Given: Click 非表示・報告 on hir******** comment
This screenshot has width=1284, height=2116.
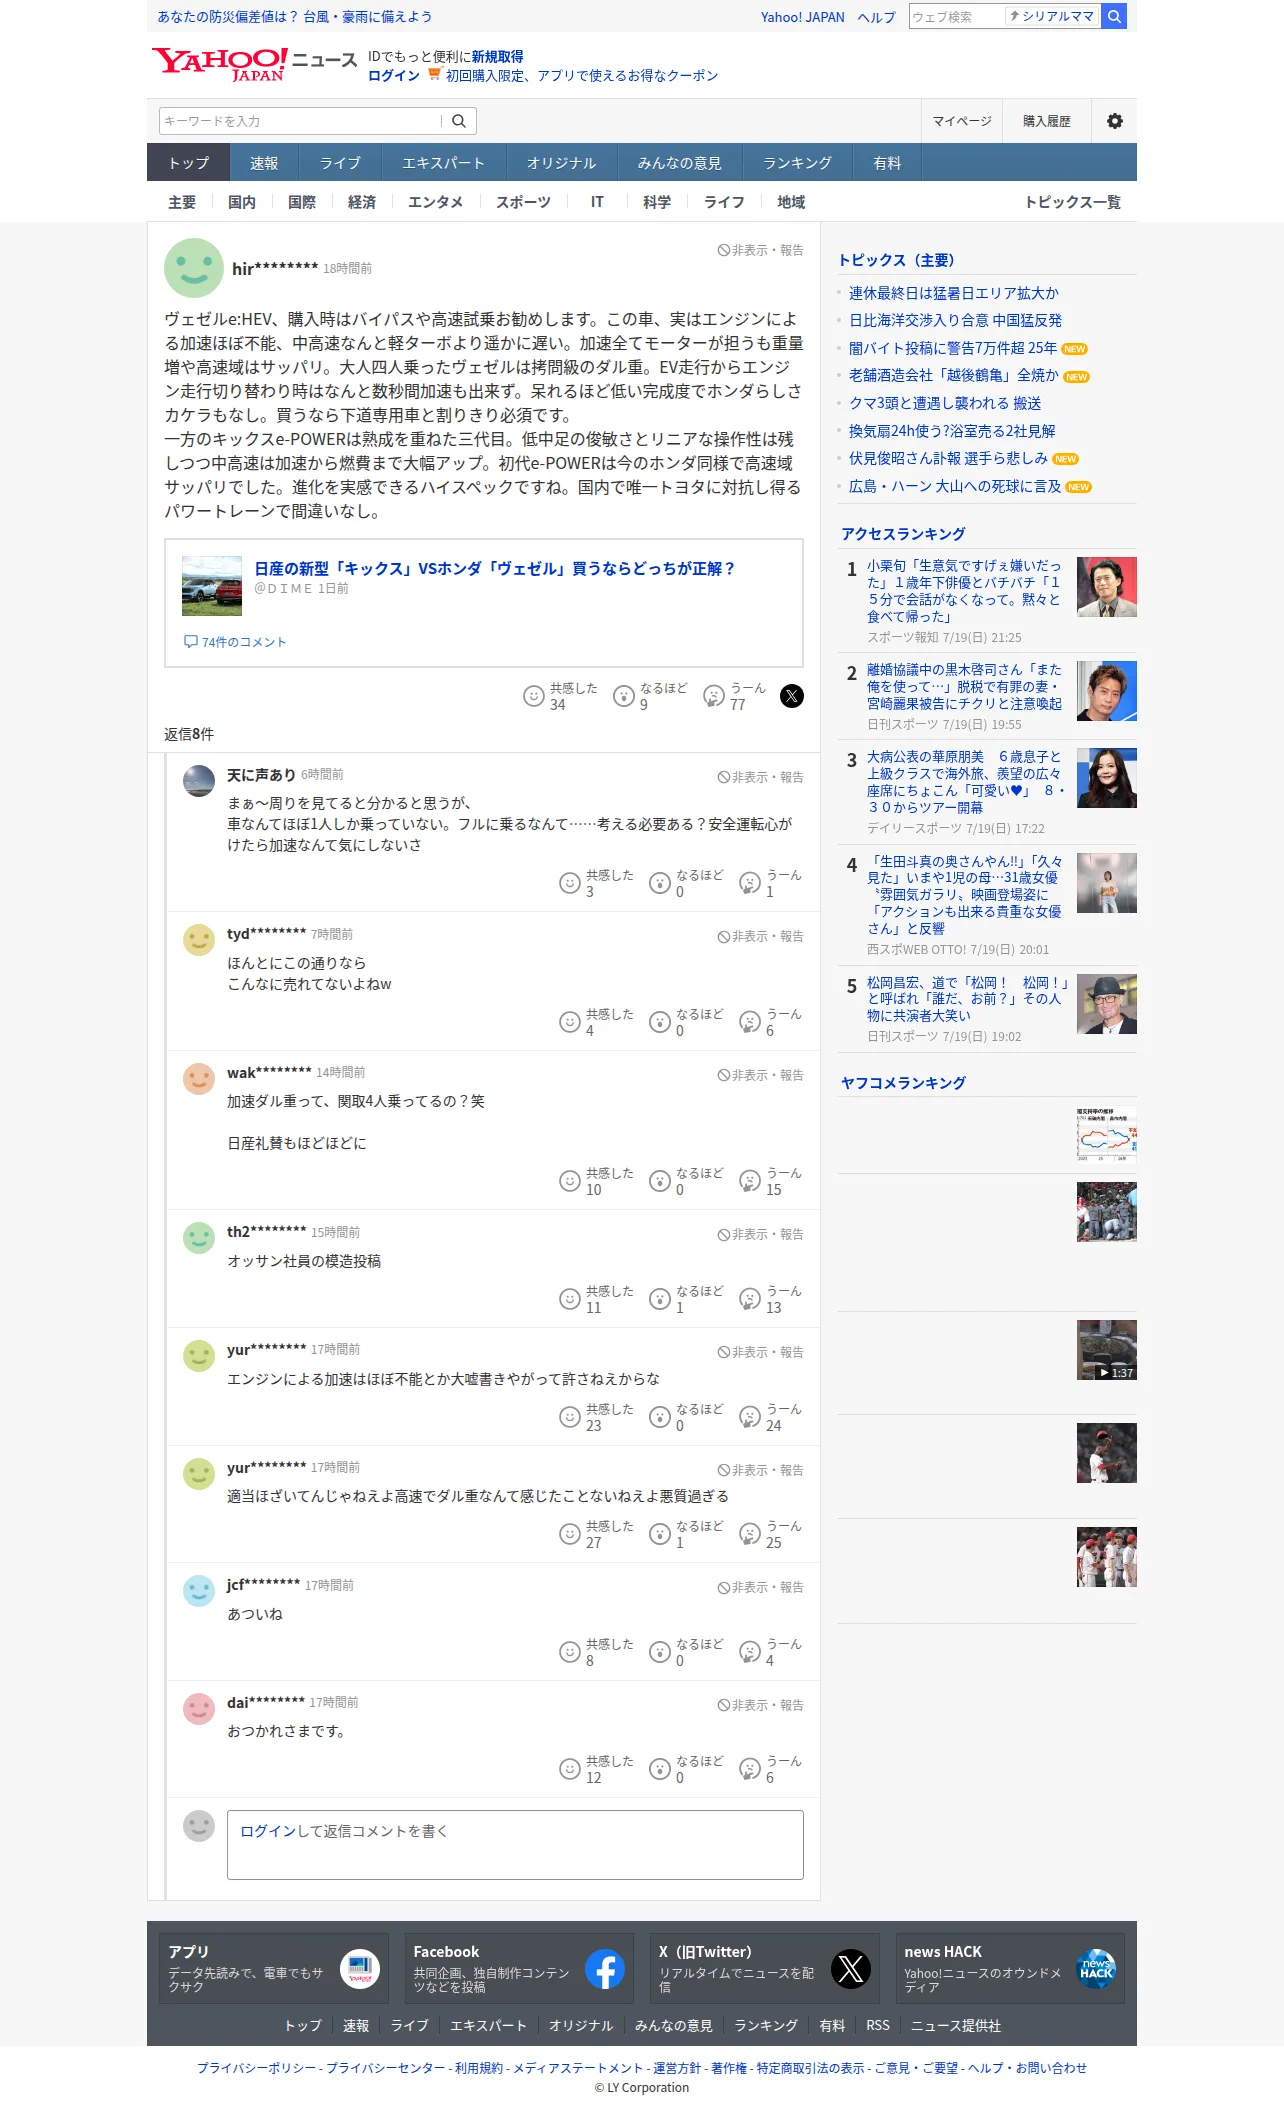Looking at the screenshot, I should pos(760,250).
